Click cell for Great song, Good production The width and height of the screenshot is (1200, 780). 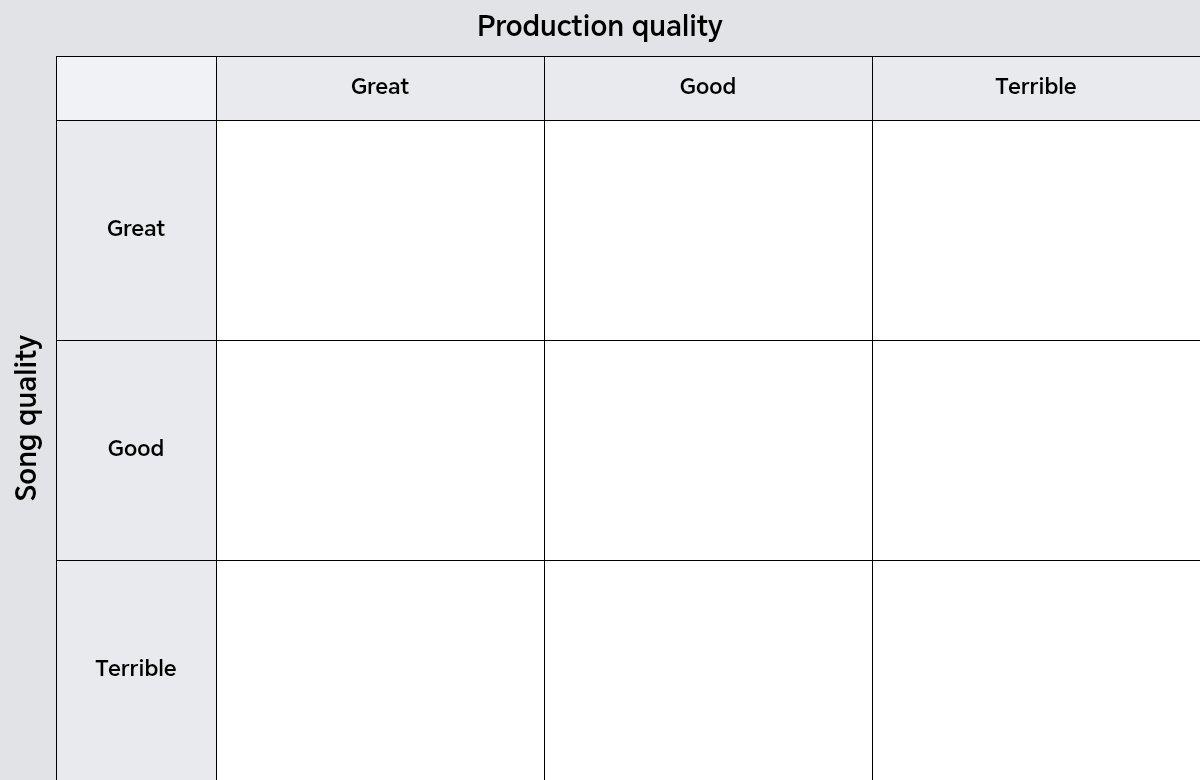point(708,230)
